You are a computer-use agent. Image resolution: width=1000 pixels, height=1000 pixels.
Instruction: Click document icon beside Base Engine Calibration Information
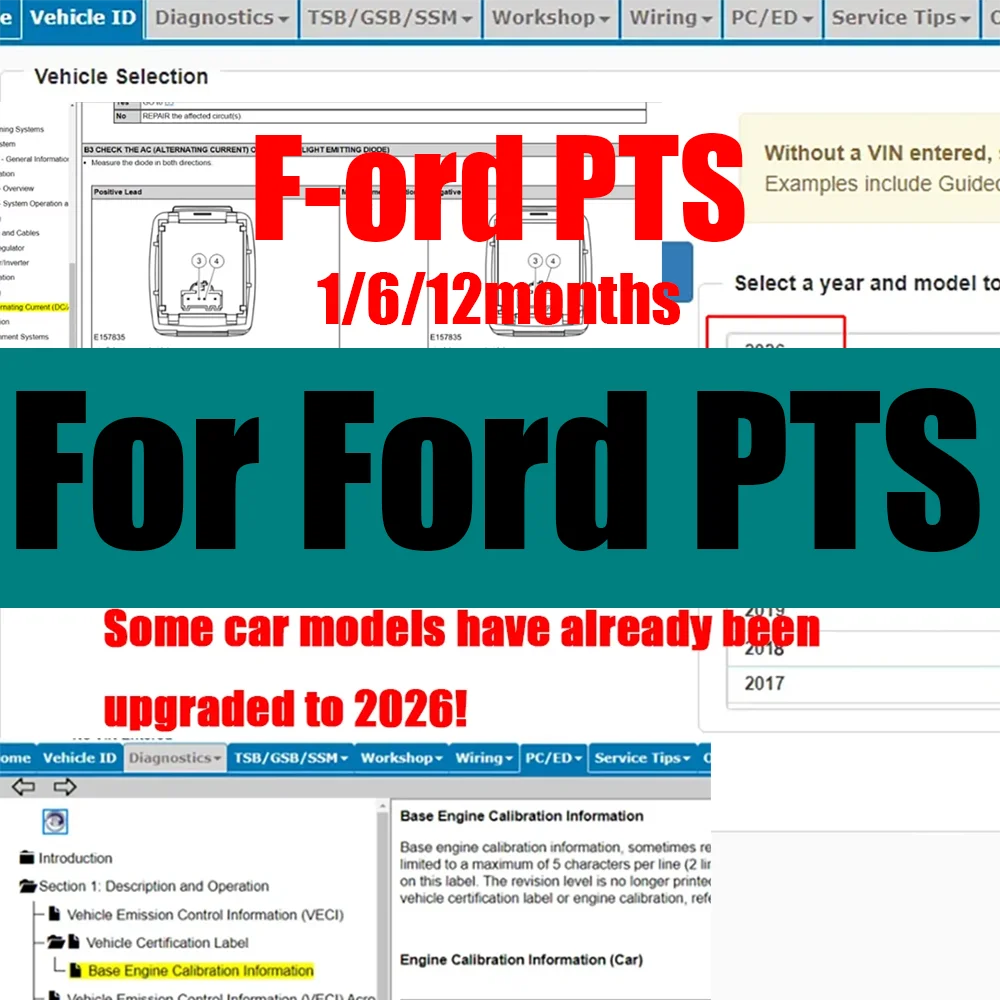pos(76,970)
